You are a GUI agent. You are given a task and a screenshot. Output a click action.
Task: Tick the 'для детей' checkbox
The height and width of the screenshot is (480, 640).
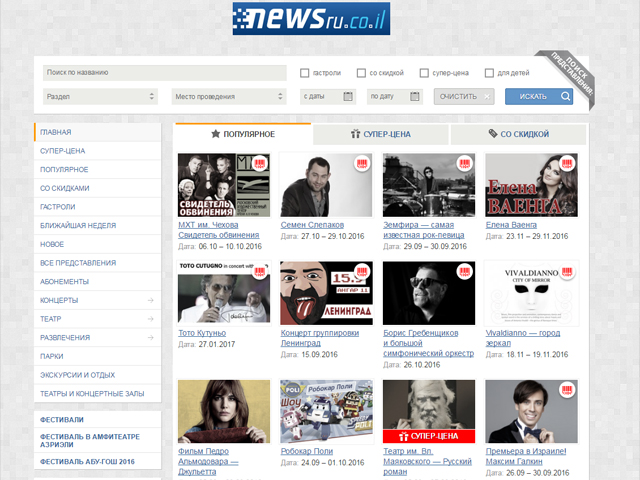click(489, 73)
